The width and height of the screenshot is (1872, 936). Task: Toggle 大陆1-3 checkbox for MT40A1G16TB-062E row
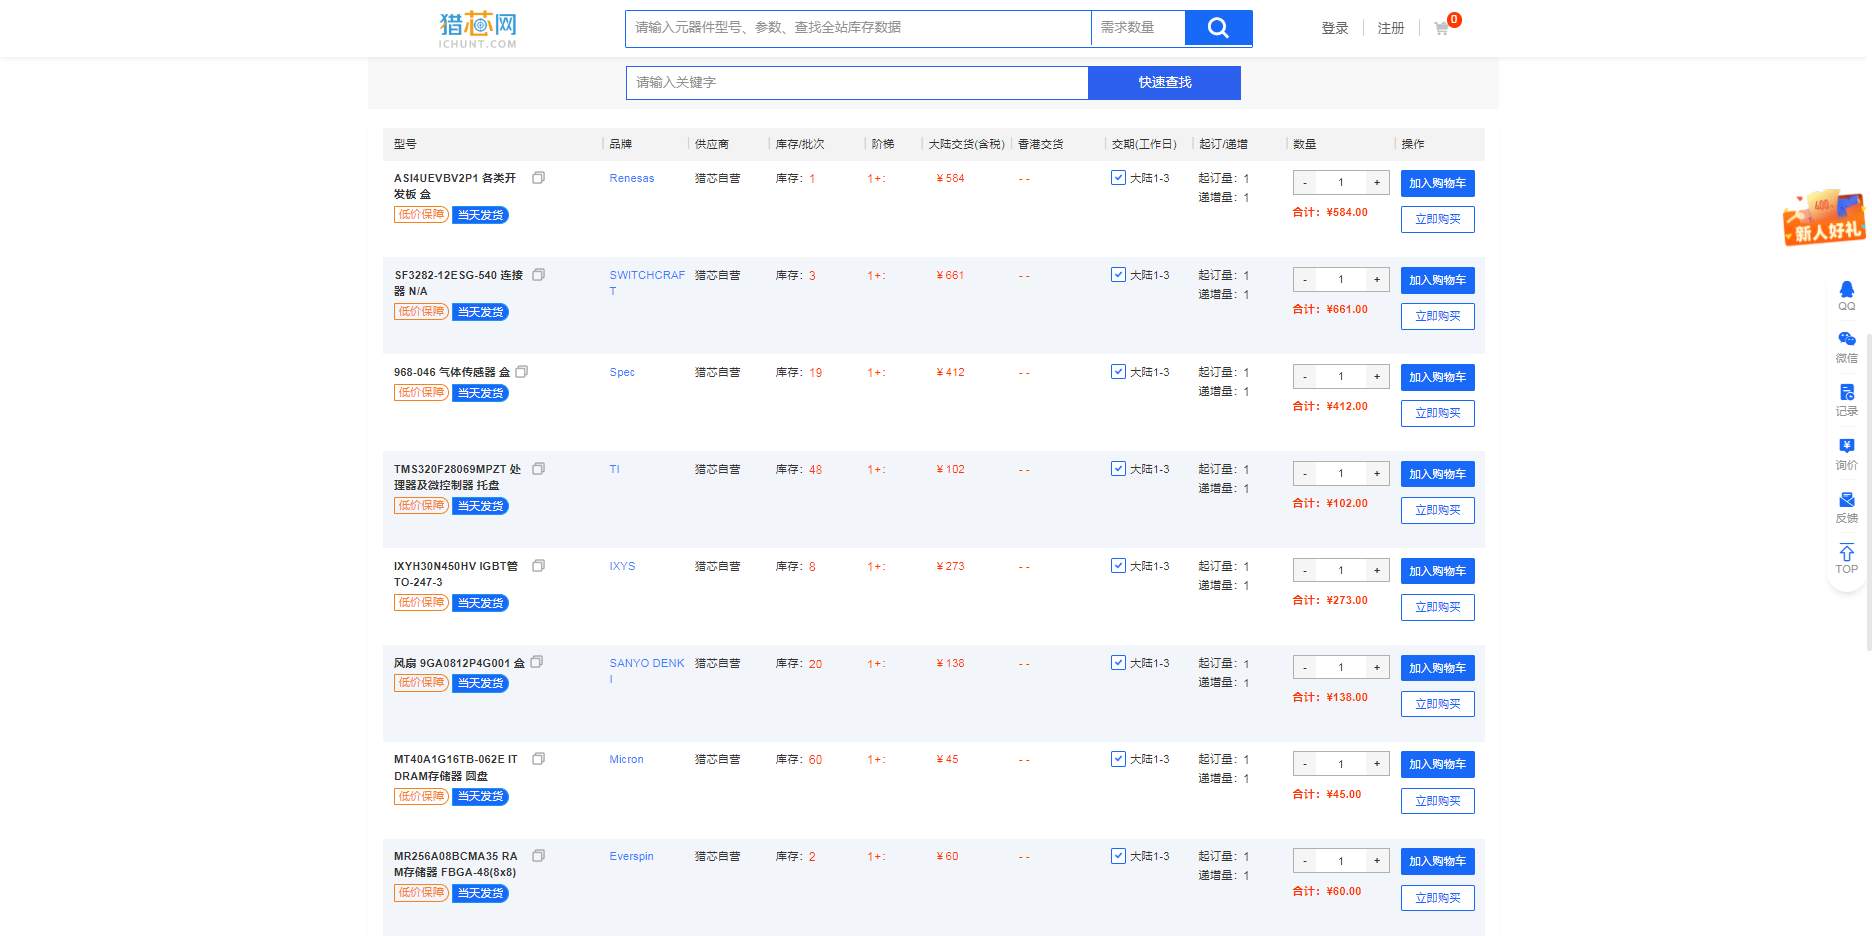[x=1118, y=759]
